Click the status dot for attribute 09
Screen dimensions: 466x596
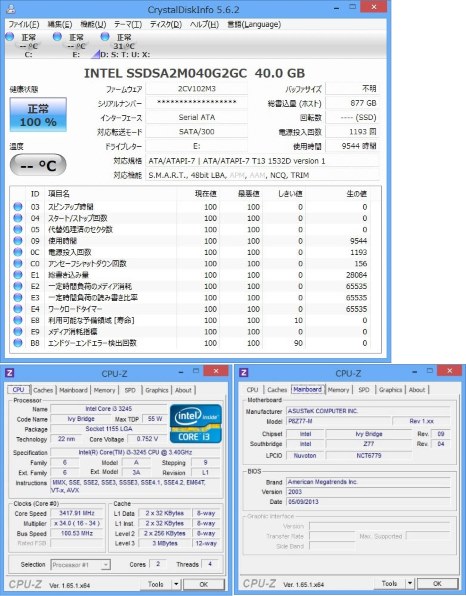[17, 241]
